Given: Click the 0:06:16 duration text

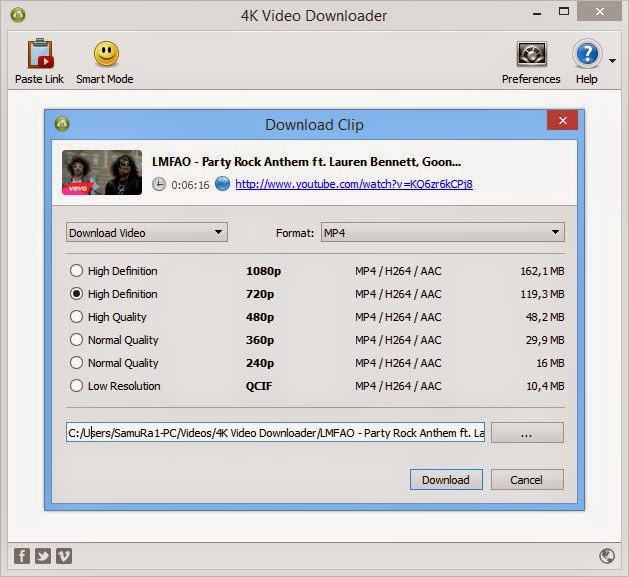Looking at the screenshot, I should tap(190, 185).
